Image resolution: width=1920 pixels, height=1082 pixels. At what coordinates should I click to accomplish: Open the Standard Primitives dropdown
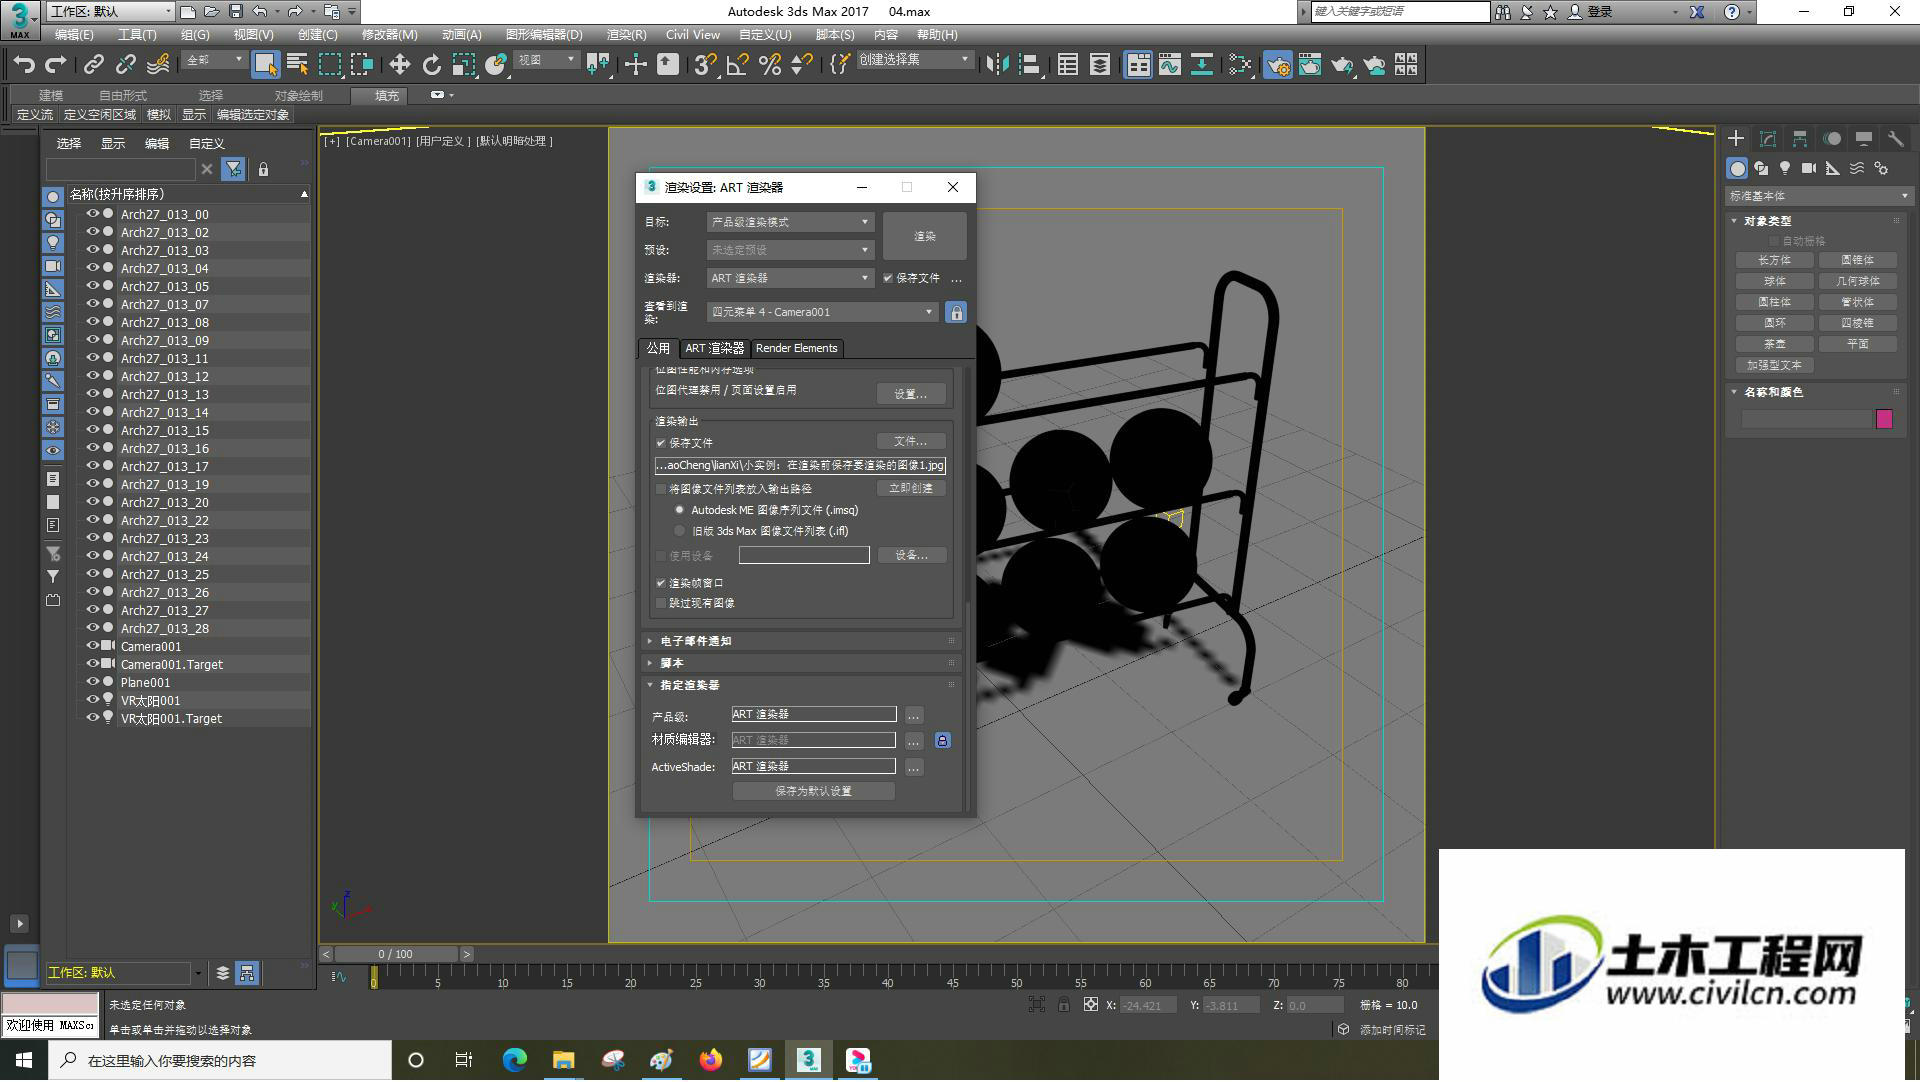click(x=1818, y=197)
